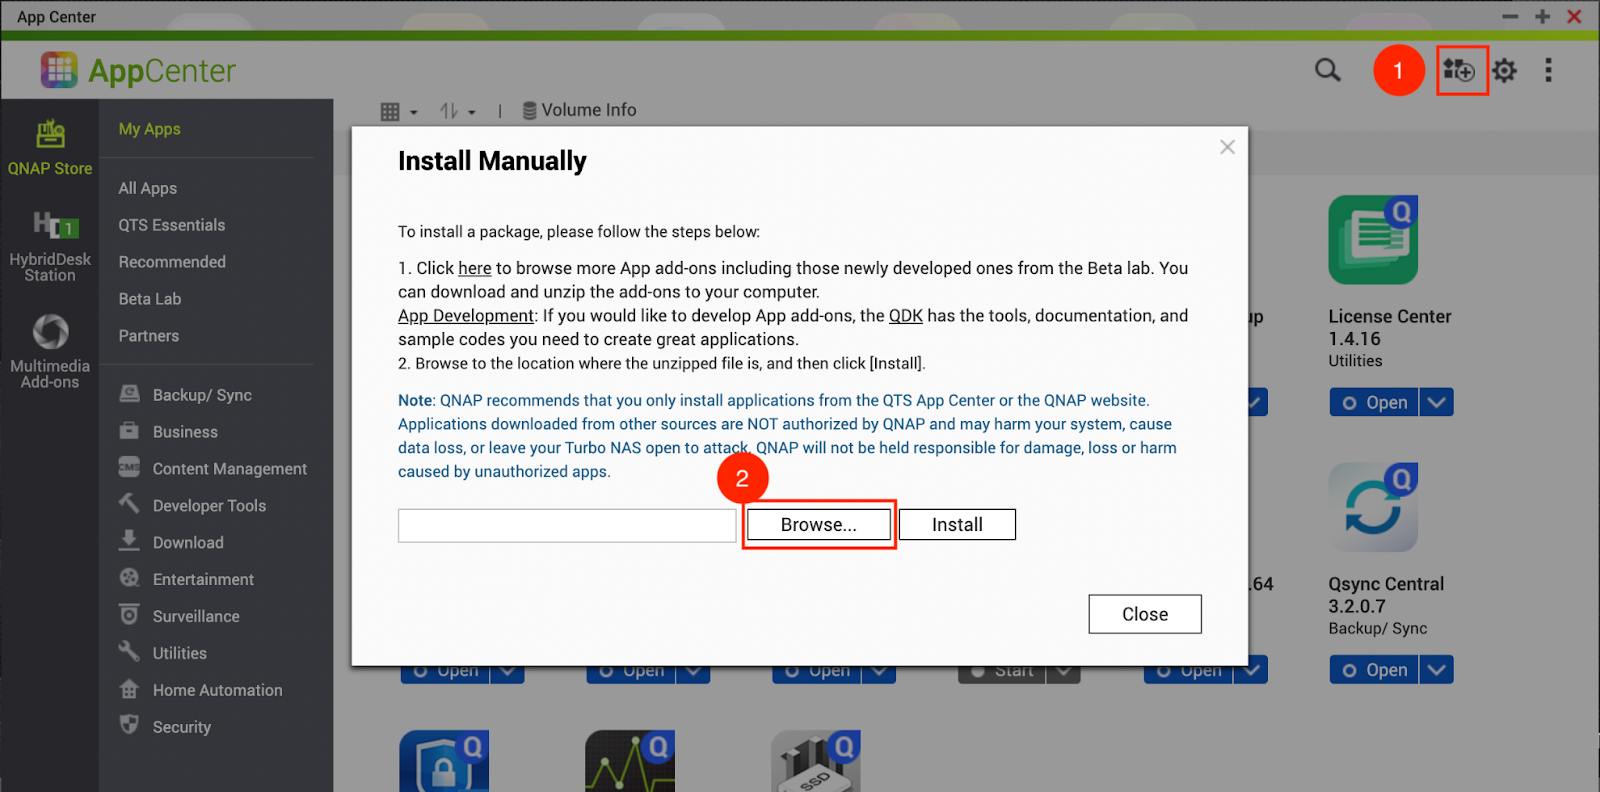This screenshot has height=792, width=1600.
Task: Open Partners section
Action: point(149,336)
